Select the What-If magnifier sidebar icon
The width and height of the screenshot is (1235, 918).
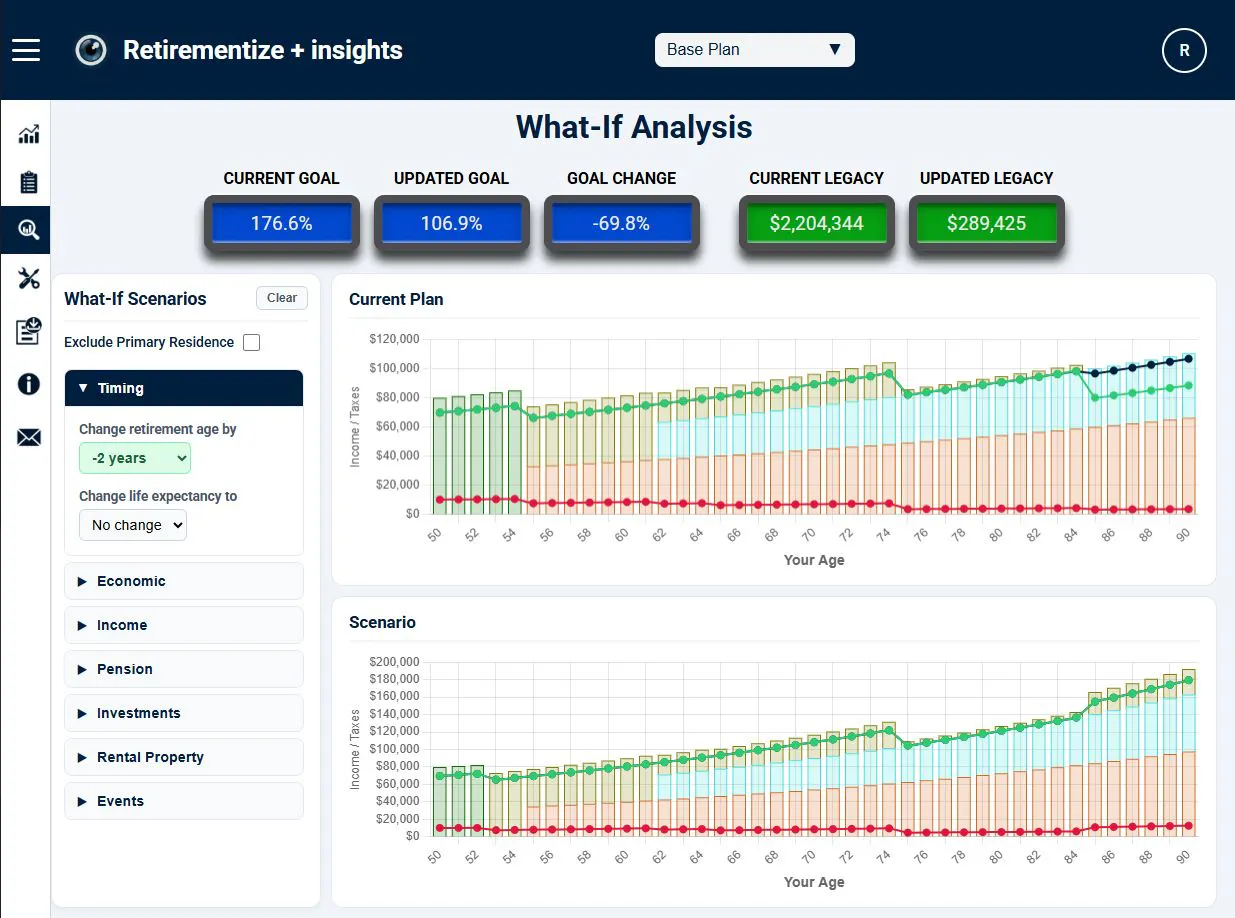tap(28, 230)
